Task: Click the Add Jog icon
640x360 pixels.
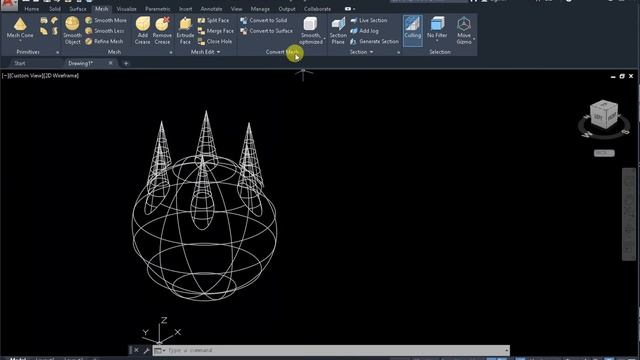Action: pos(354,31)
